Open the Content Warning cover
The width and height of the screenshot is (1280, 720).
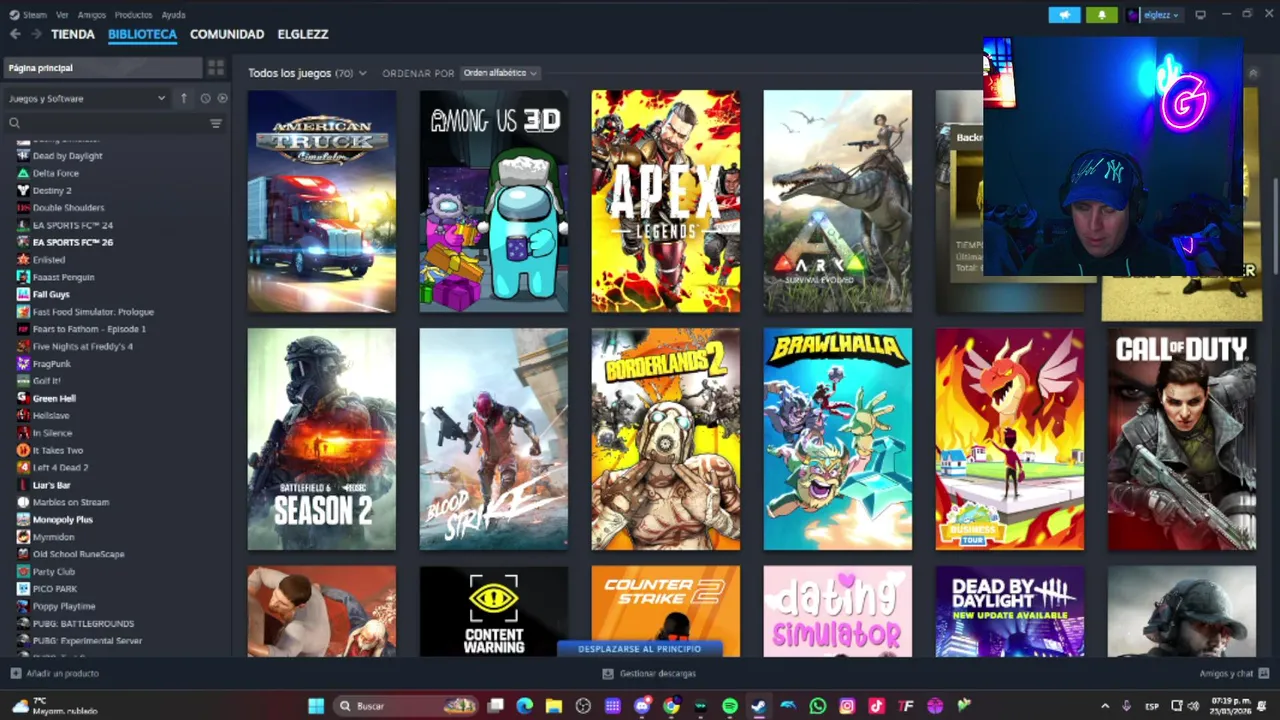(x=494, y=612)
